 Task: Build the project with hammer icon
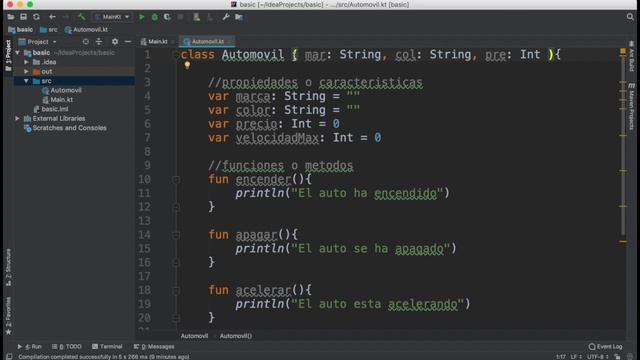click(82, 17)
